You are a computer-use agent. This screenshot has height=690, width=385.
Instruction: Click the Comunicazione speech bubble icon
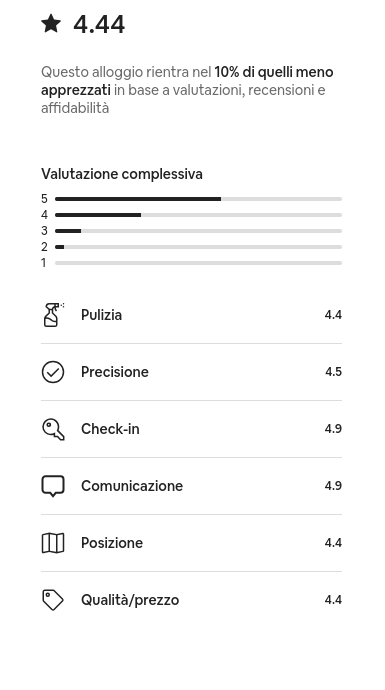click(53, 486)
